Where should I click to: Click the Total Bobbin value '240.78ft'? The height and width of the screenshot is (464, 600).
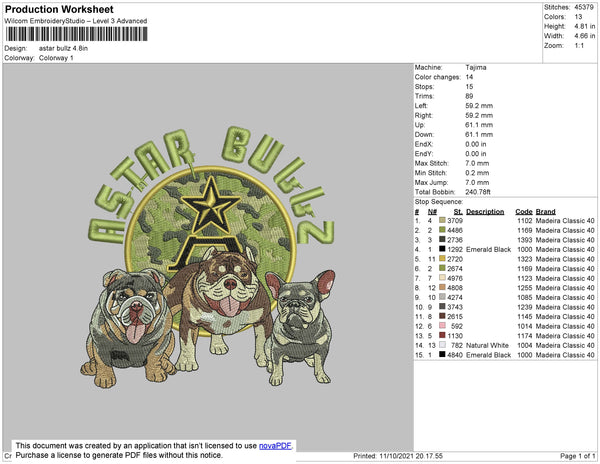coord(478,192)
